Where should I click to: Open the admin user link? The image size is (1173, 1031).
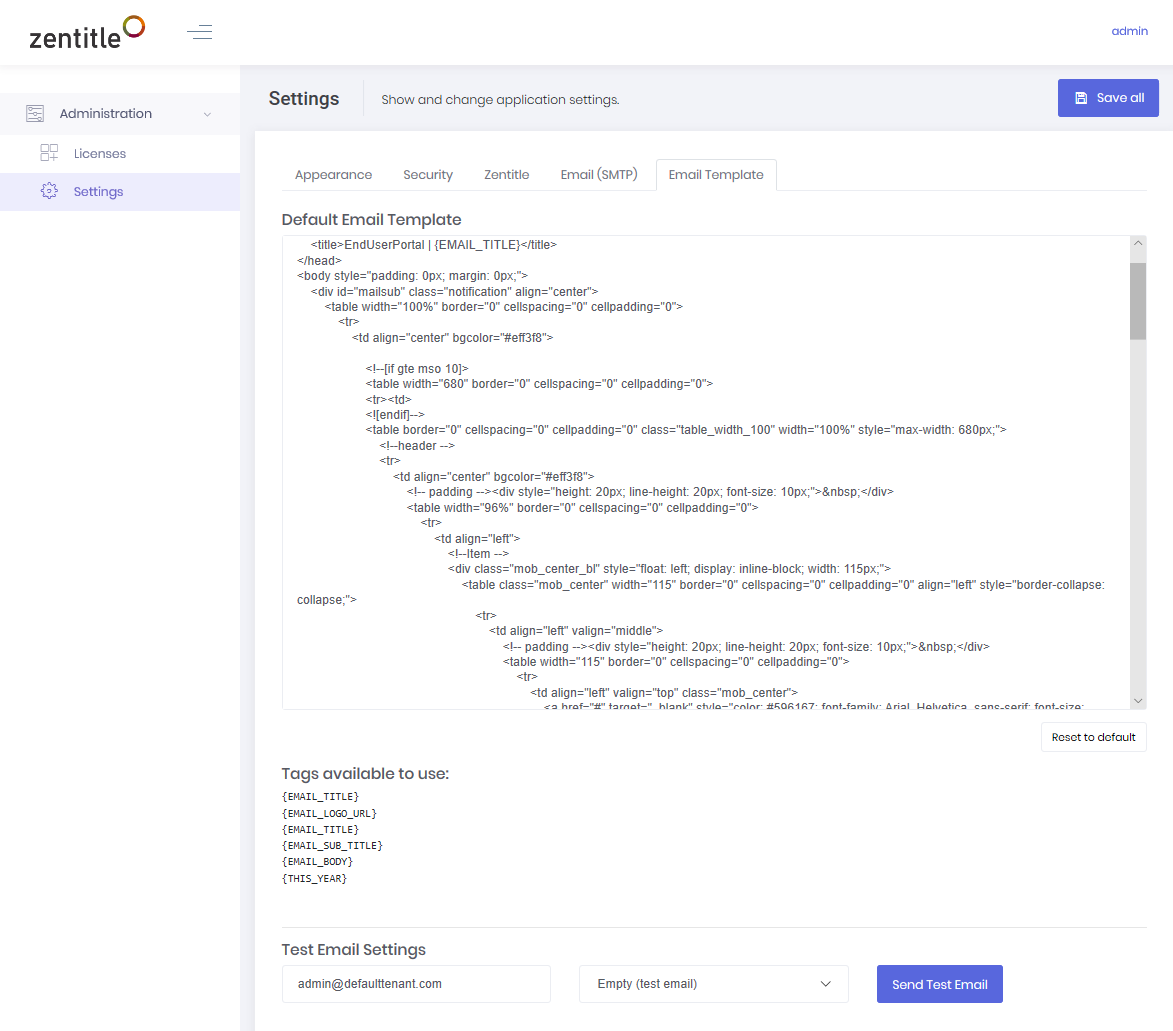click(x=1129, y=31)
